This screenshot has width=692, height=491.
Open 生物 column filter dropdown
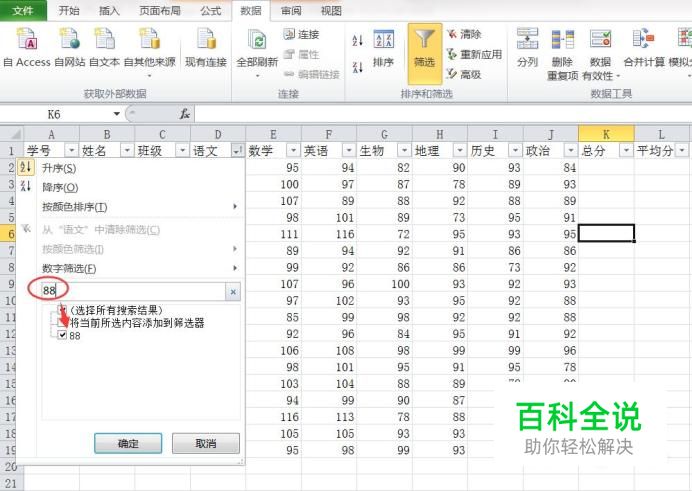pyautogui.click(x=404, y=151)
